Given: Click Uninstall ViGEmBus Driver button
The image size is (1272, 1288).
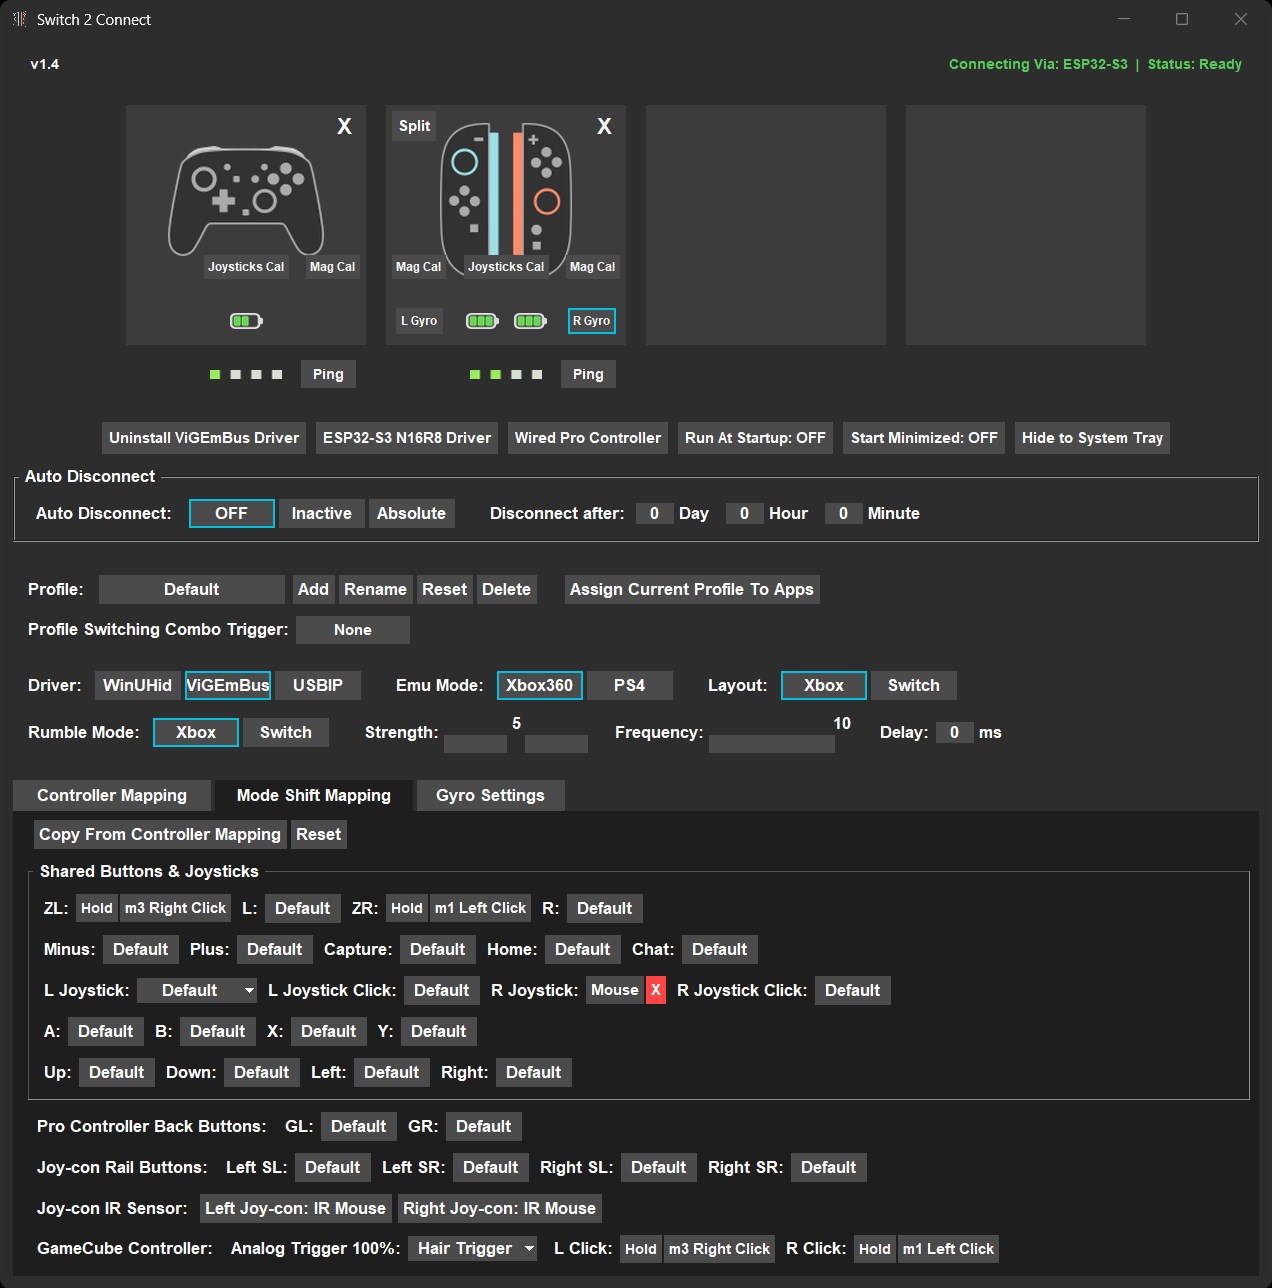Looking at the screenshot, I should [x=204, y=438].
